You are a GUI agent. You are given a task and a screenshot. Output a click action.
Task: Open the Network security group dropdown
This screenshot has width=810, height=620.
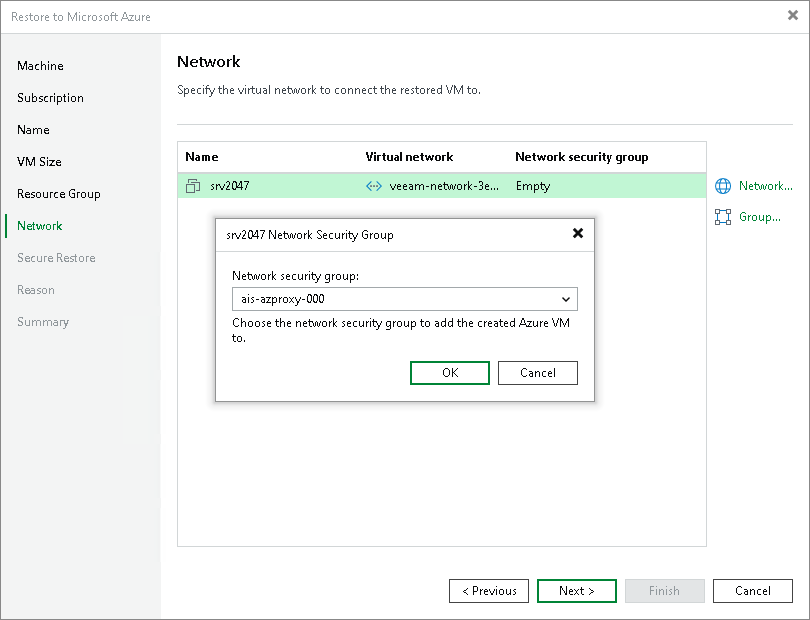click(x=404, y=299)
